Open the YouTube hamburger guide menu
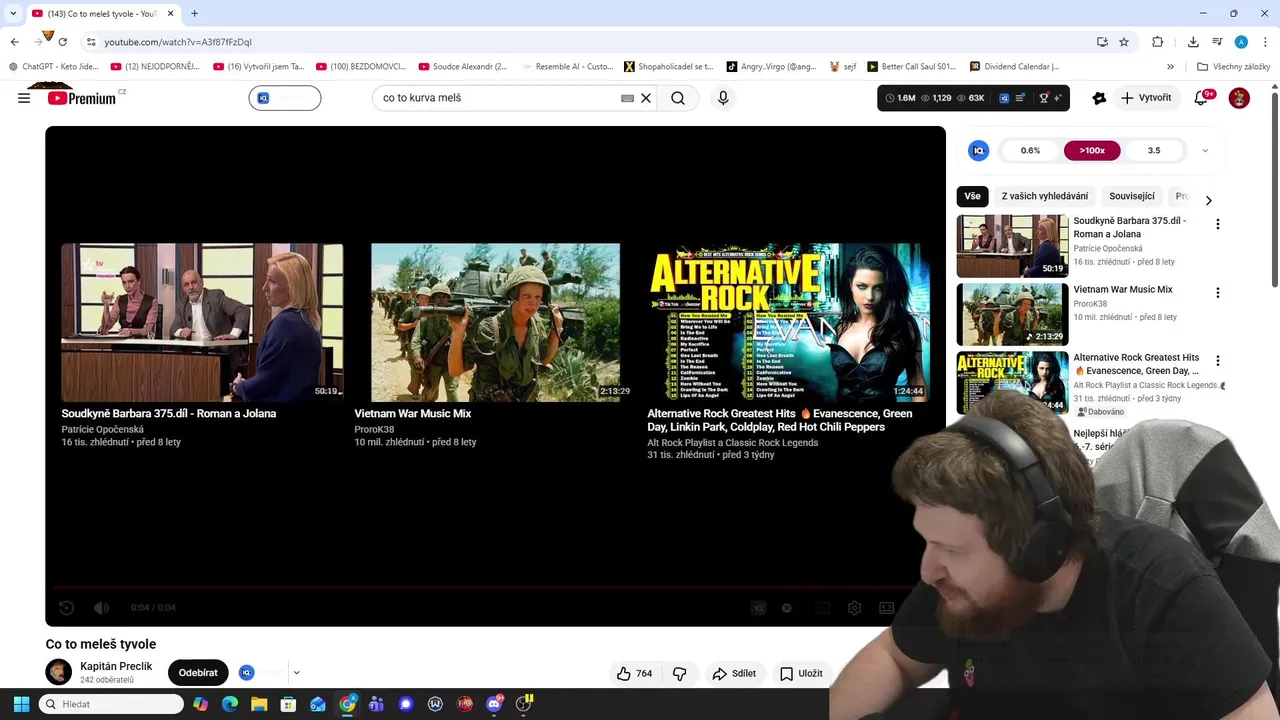 click(24, 98)
